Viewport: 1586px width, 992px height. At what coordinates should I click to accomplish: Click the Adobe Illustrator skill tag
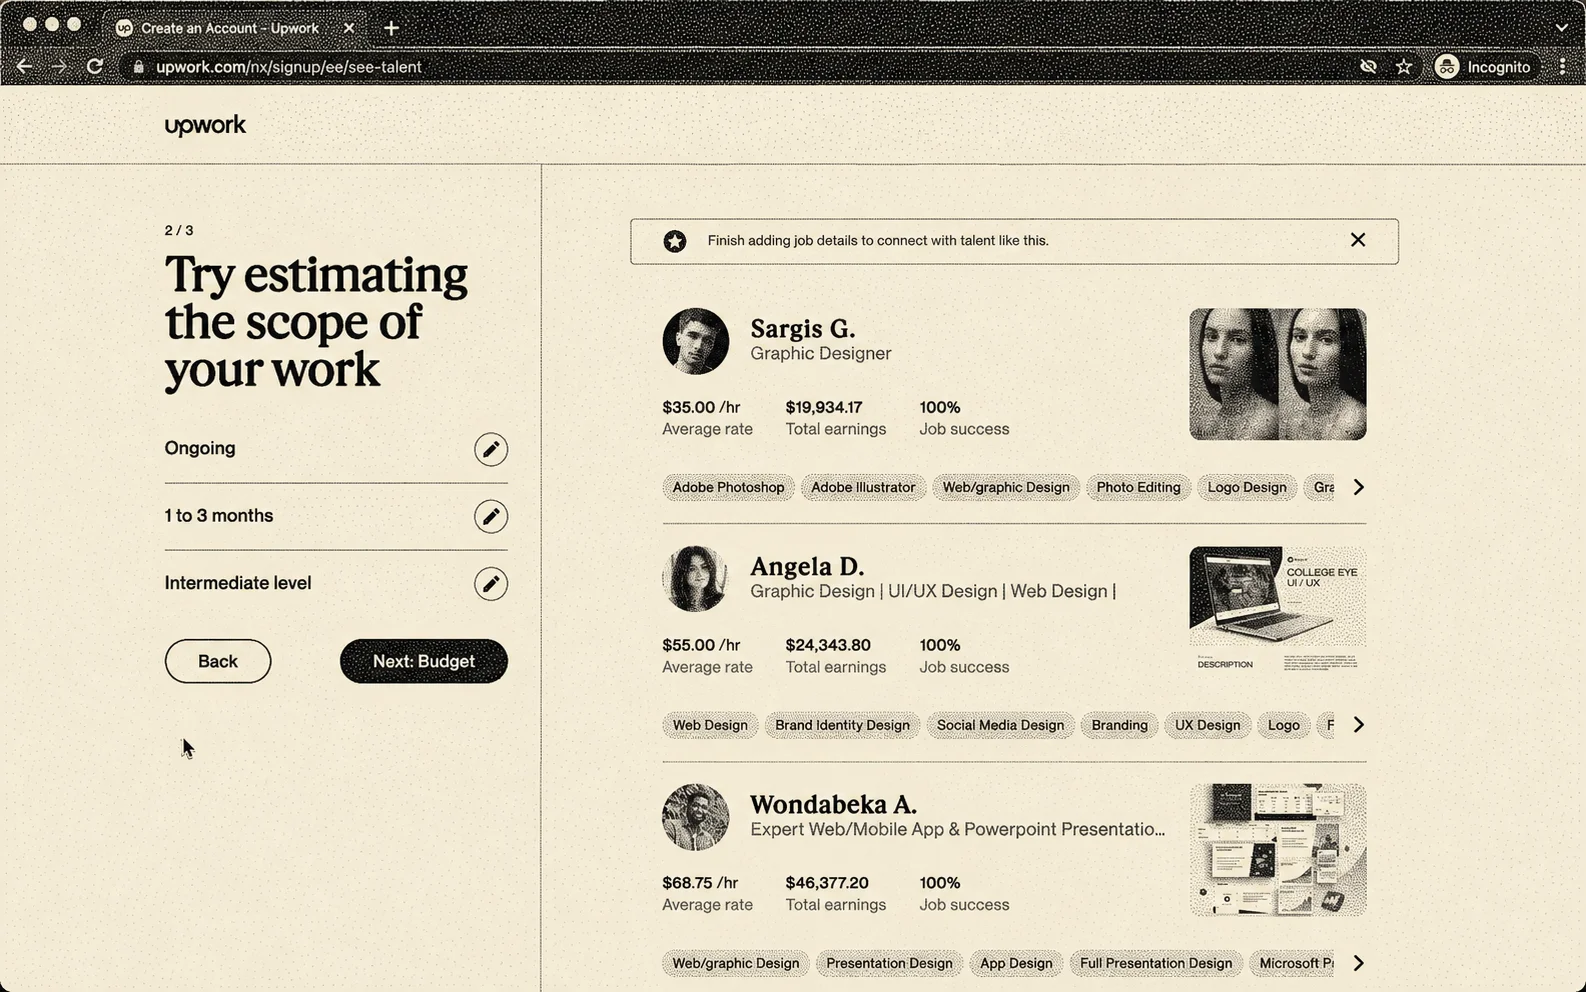pyautogui.click(x=863, y=487)
